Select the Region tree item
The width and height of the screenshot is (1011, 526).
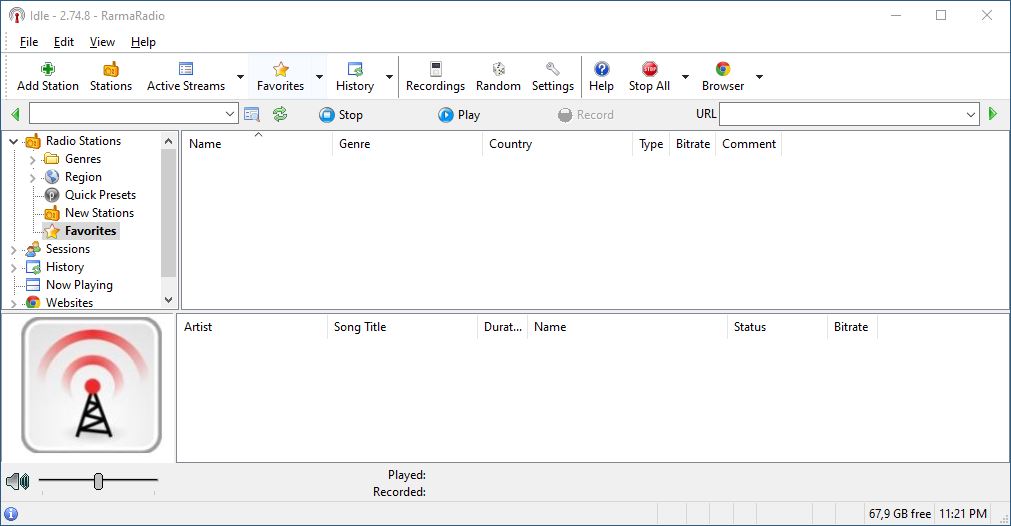[83, 177]
